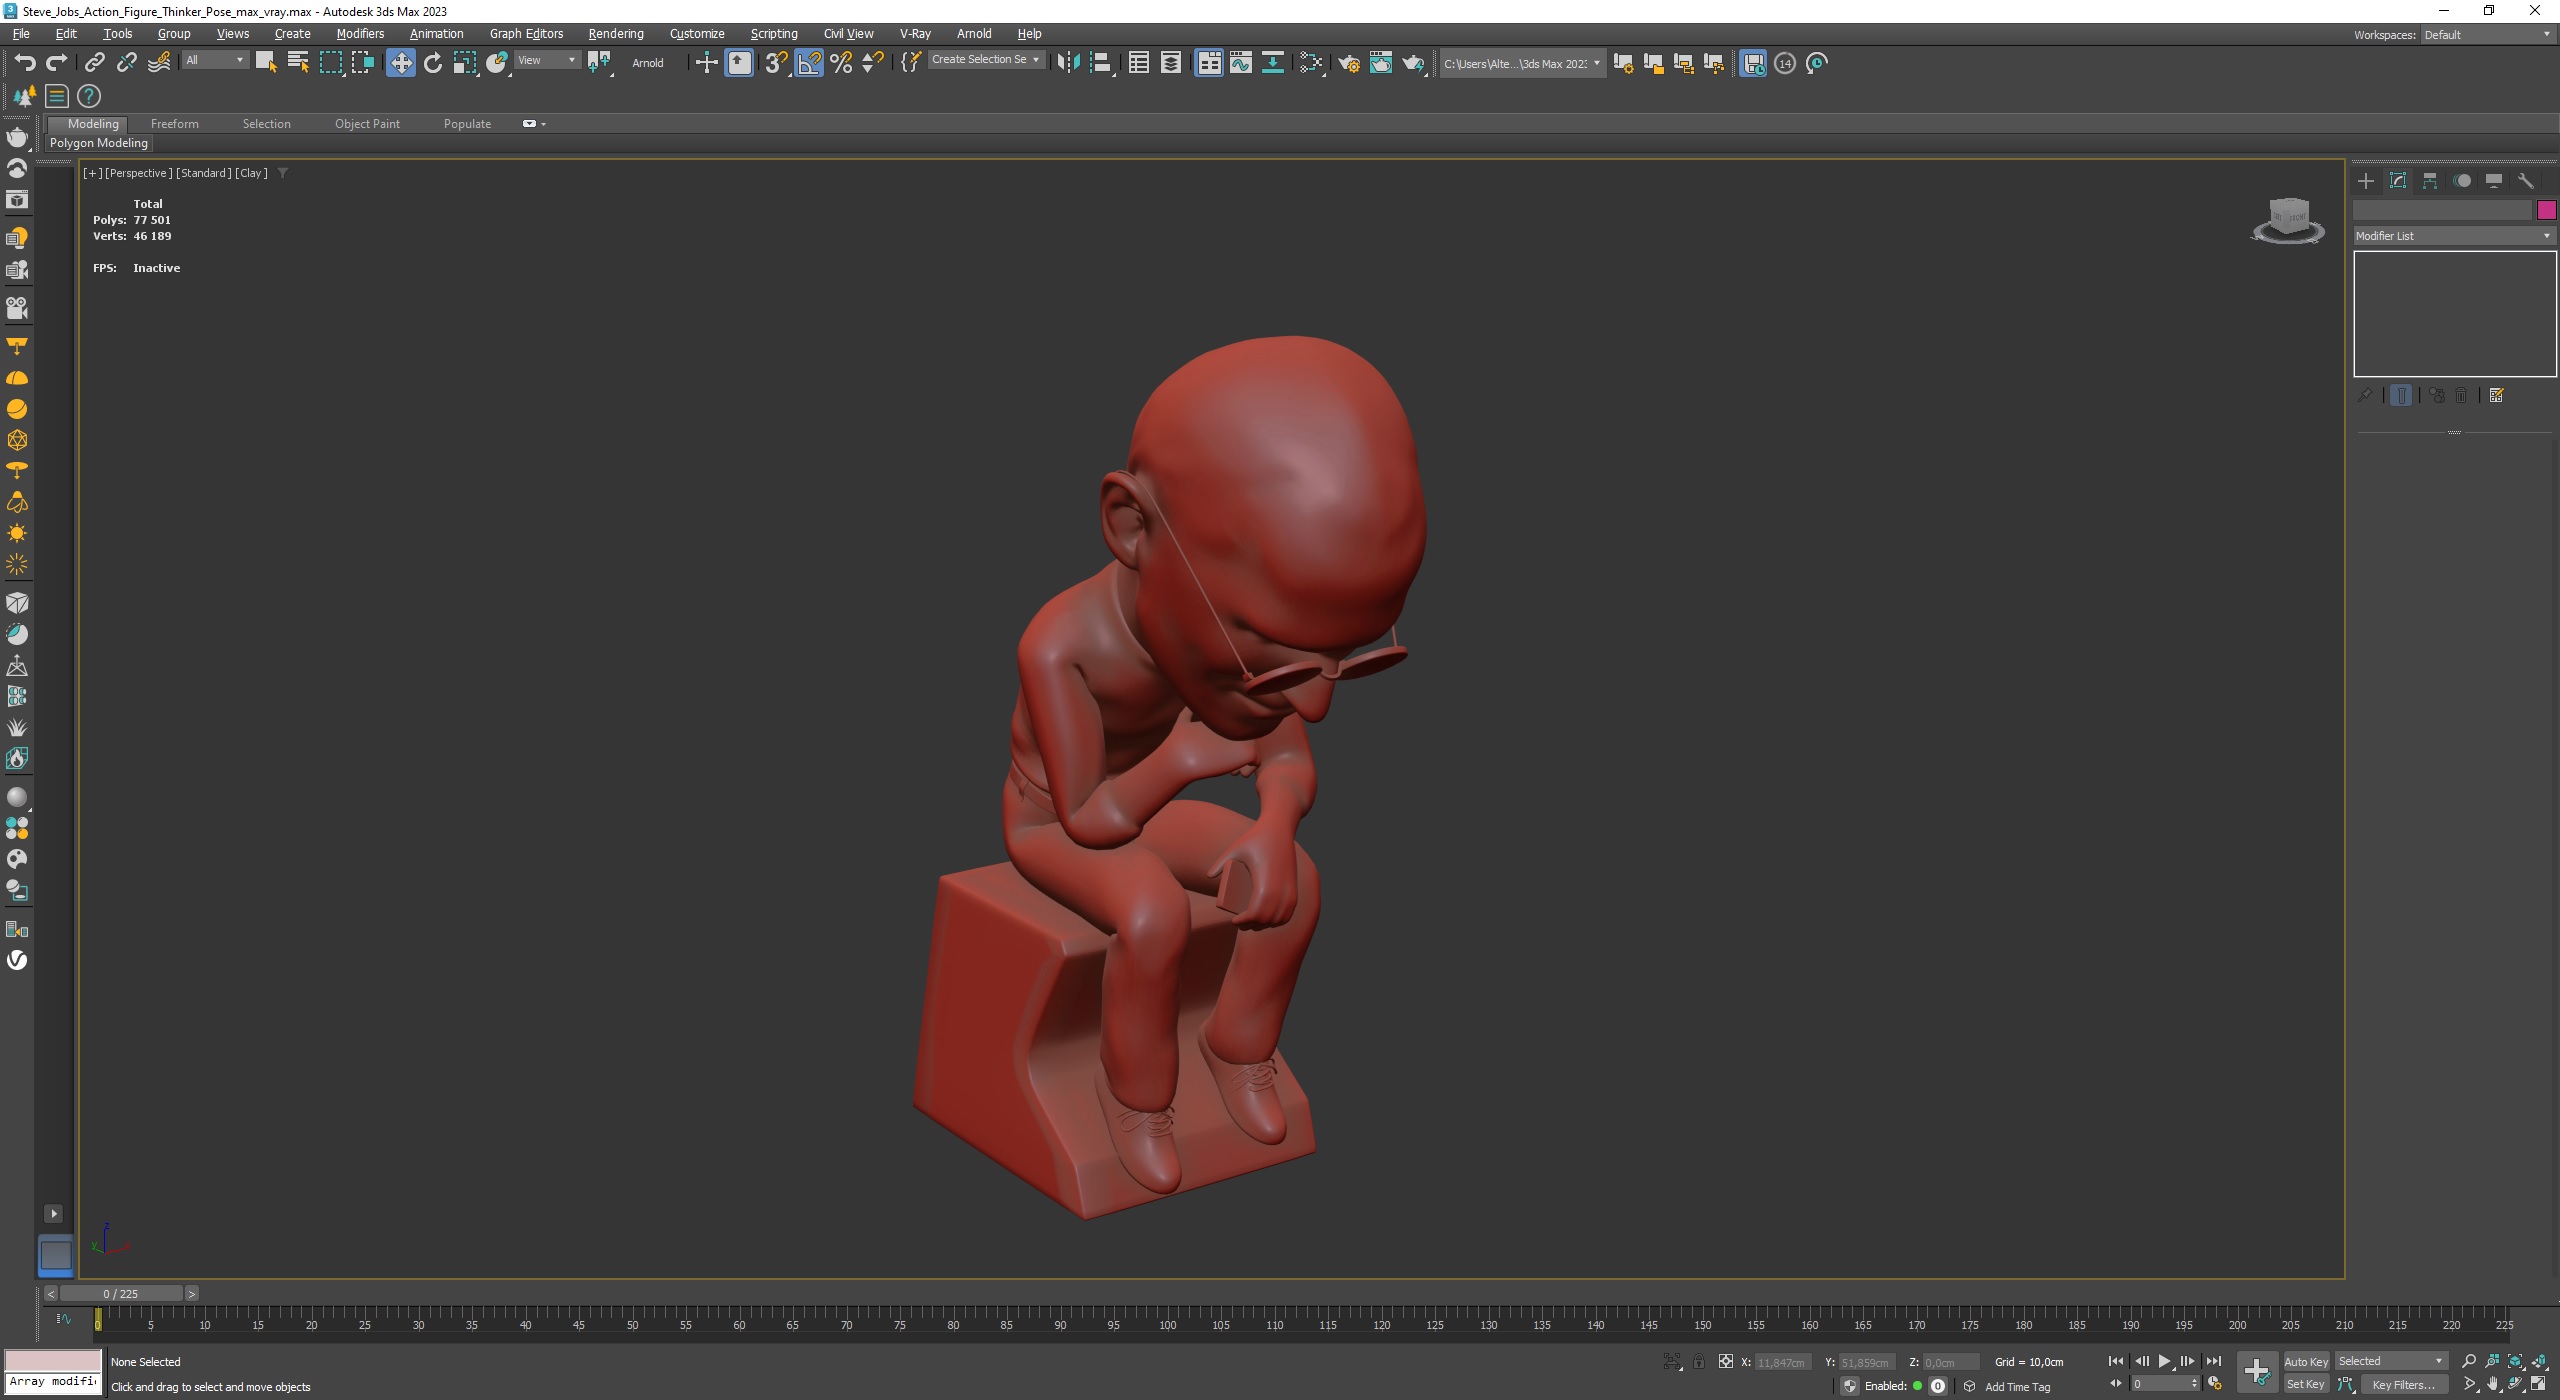The height and width of the screenshot is (1400, 2560).
Task: Open the Motion panel tab icon
Action: click(x=2462, y=181)
